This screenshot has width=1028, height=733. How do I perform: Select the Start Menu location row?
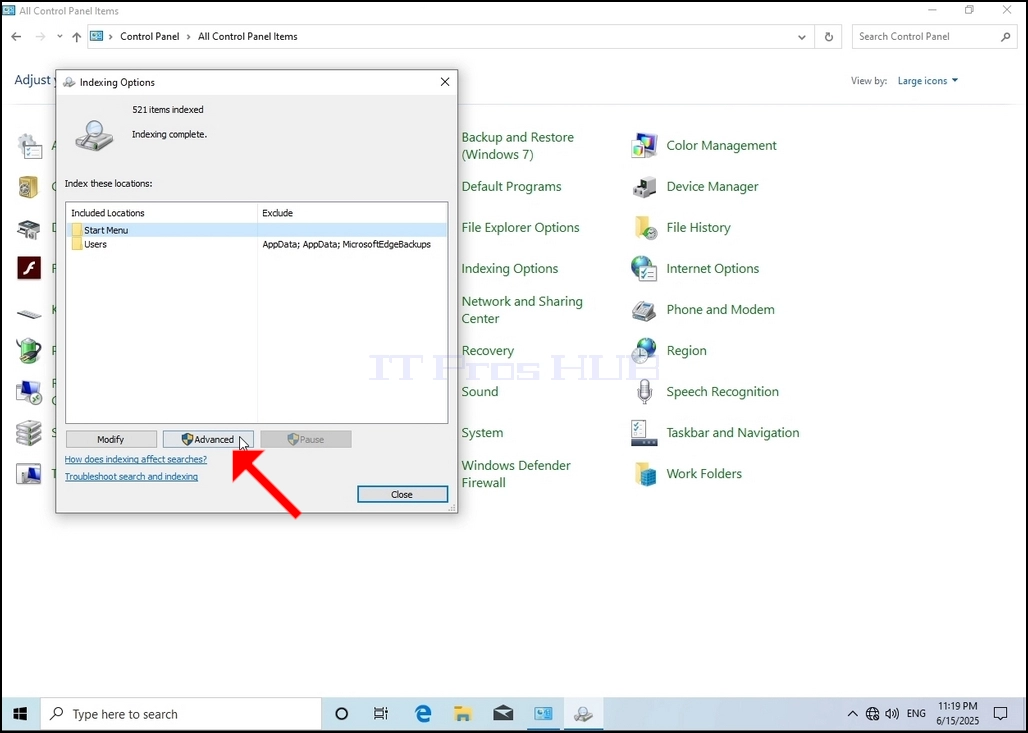click(256, 230)
